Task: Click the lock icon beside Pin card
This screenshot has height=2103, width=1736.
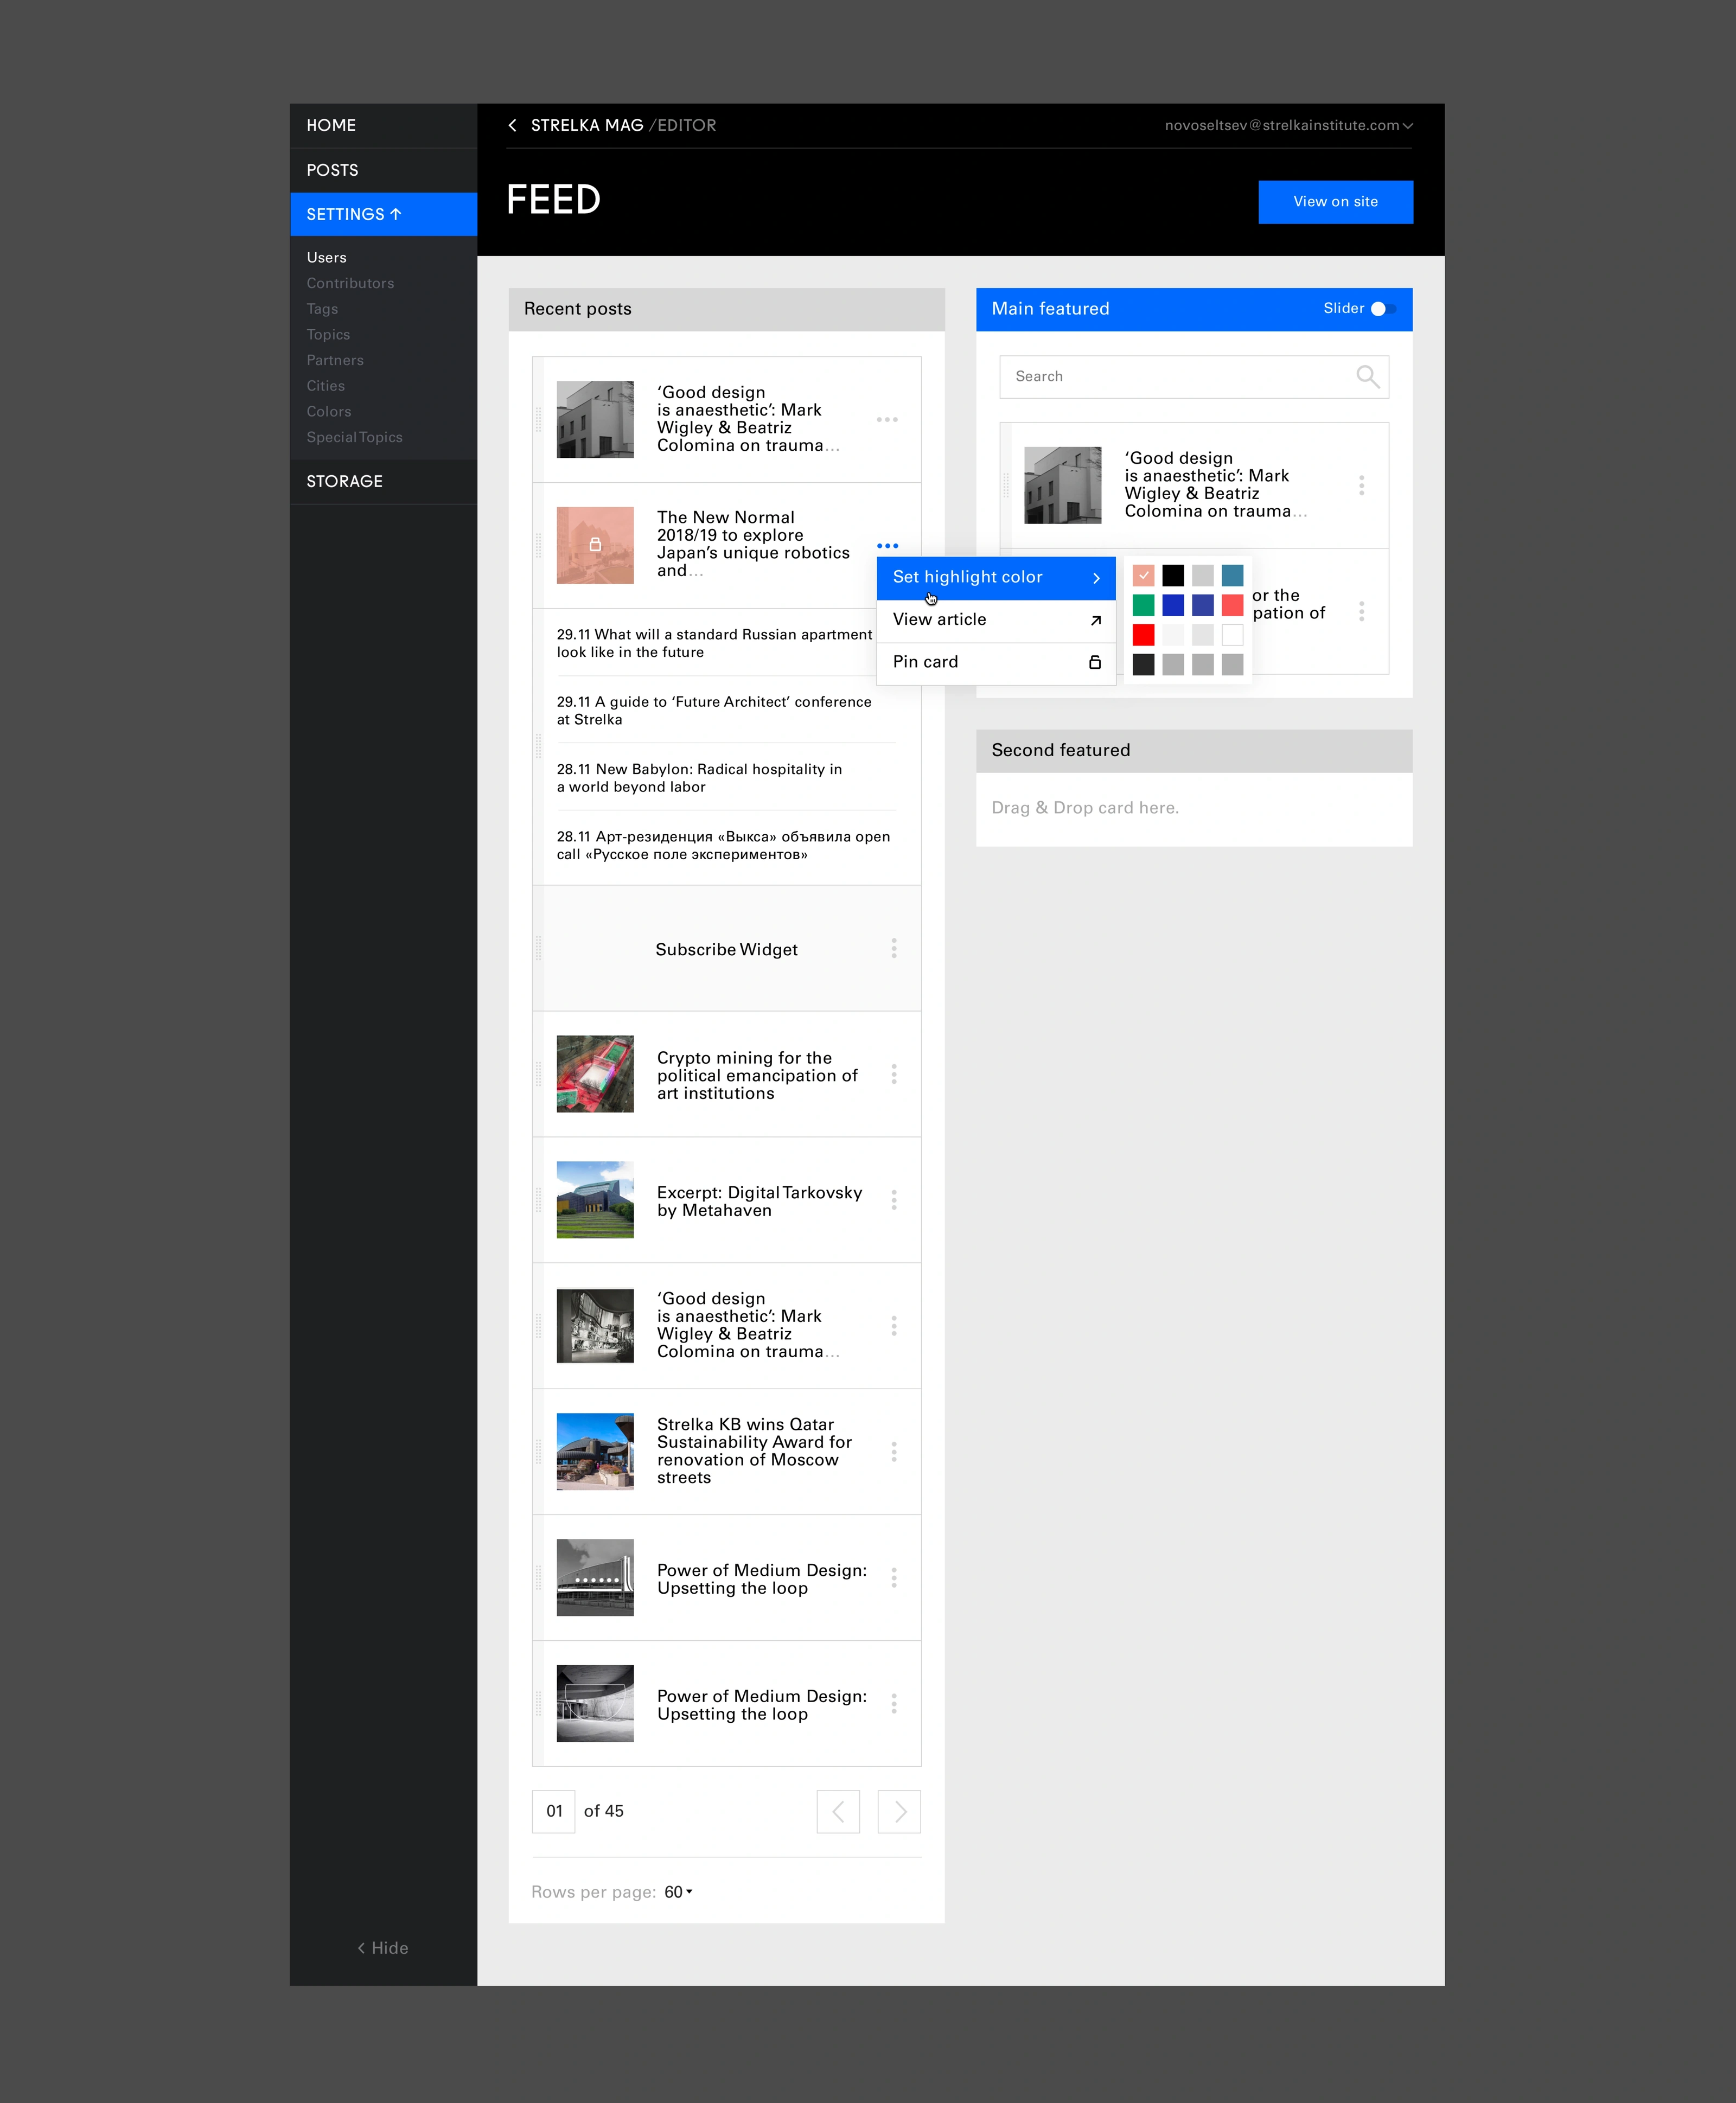Action: click(1095, 662)
